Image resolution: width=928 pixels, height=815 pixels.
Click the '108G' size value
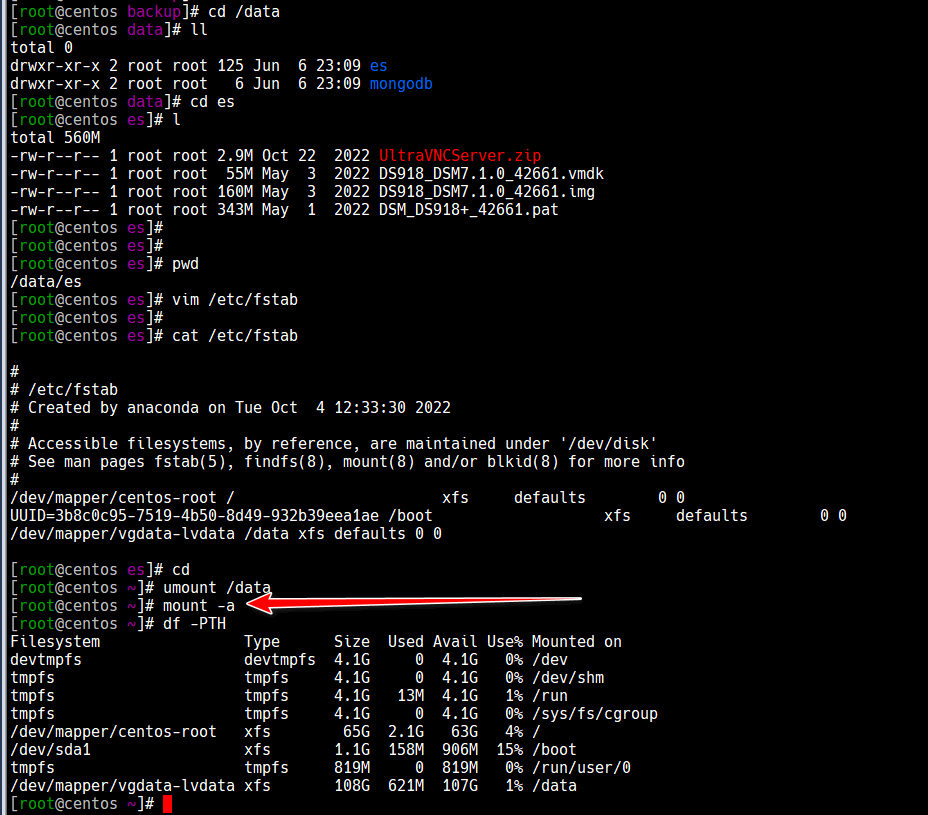[x=352, y=786]
